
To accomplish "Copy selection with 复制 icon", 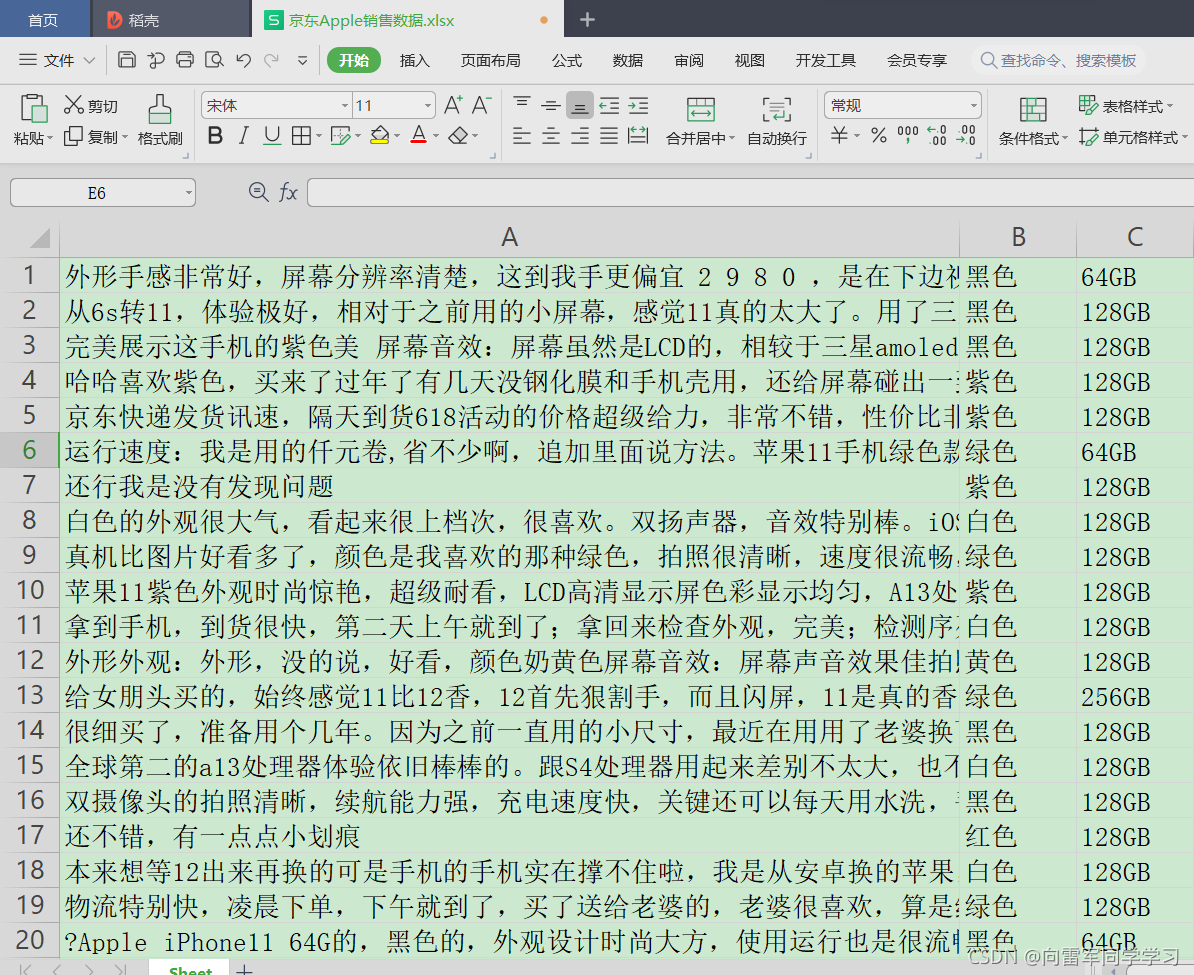I will 74,136.
